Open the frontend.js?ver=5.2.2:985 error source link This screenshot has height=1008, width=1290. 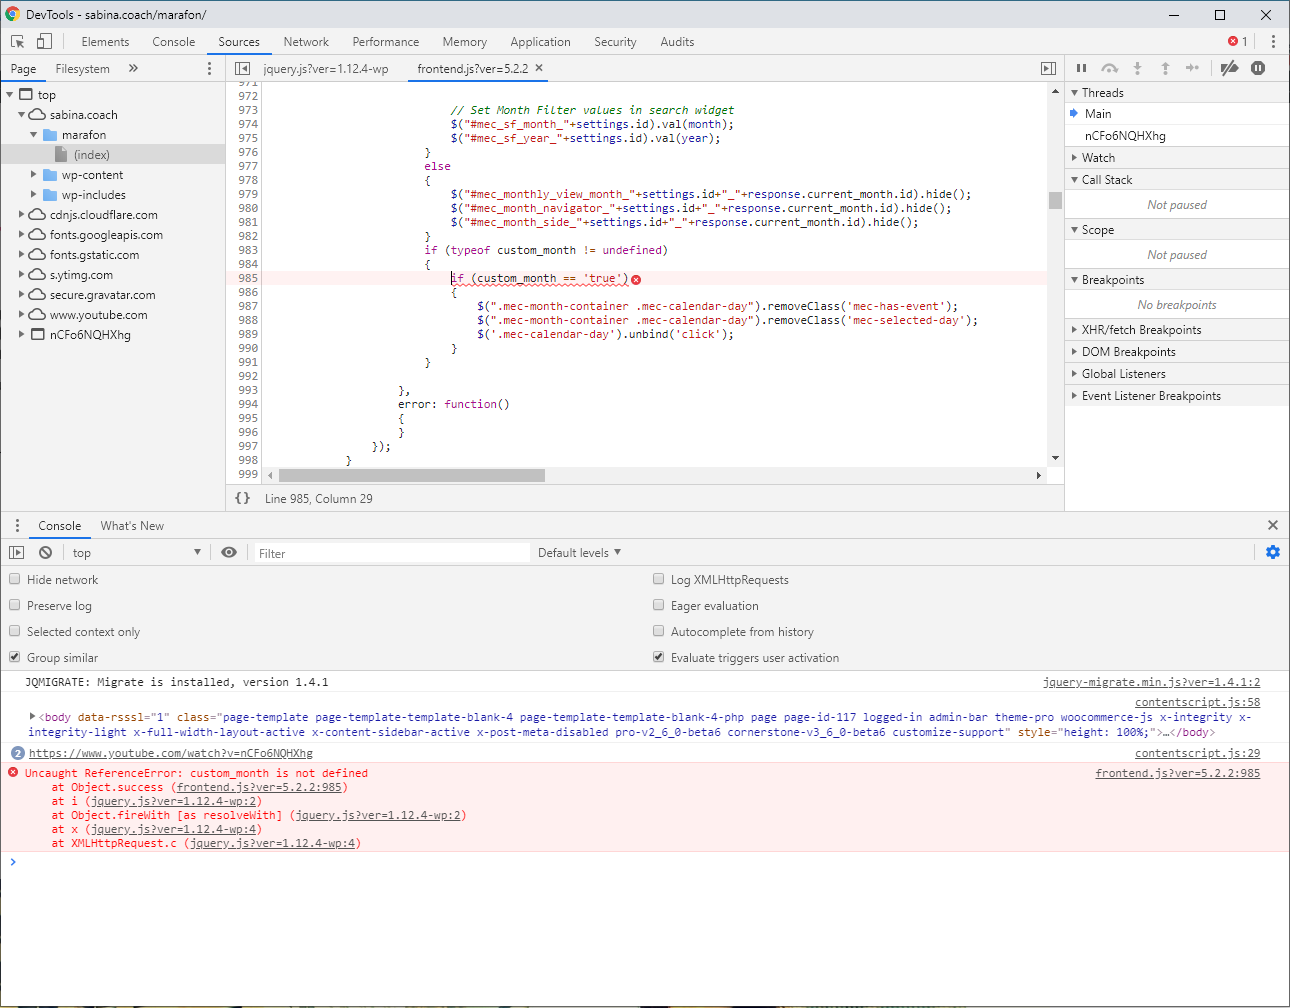point(1177,773)
